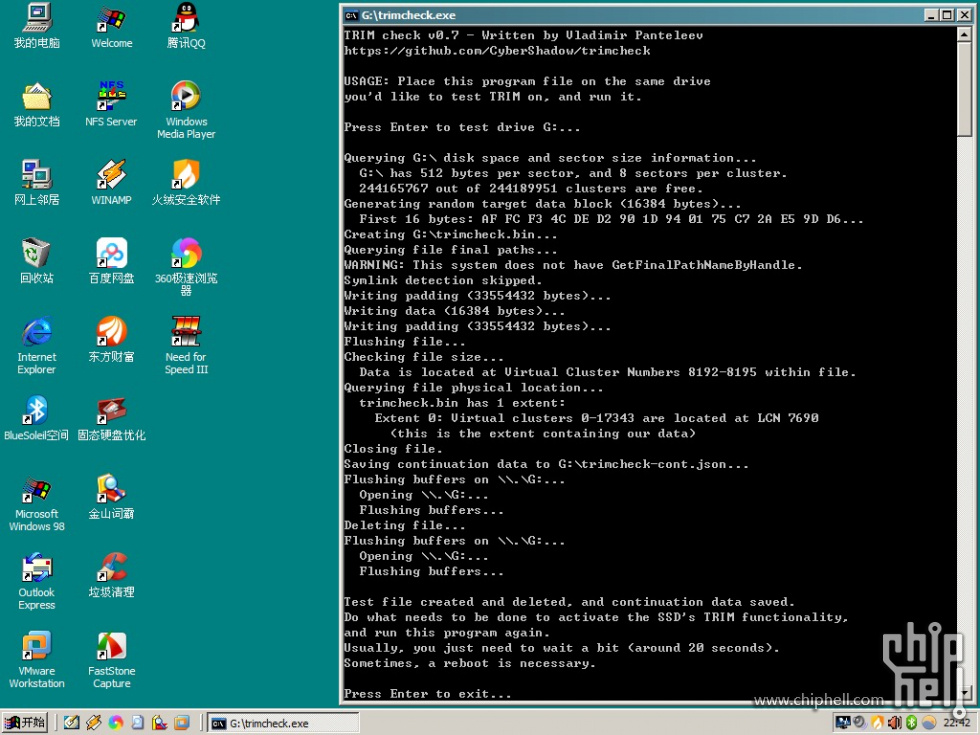This screenshot has height=735, width=980.
Task: Select the NFS Server shortcut
Action: click(111, 104)
